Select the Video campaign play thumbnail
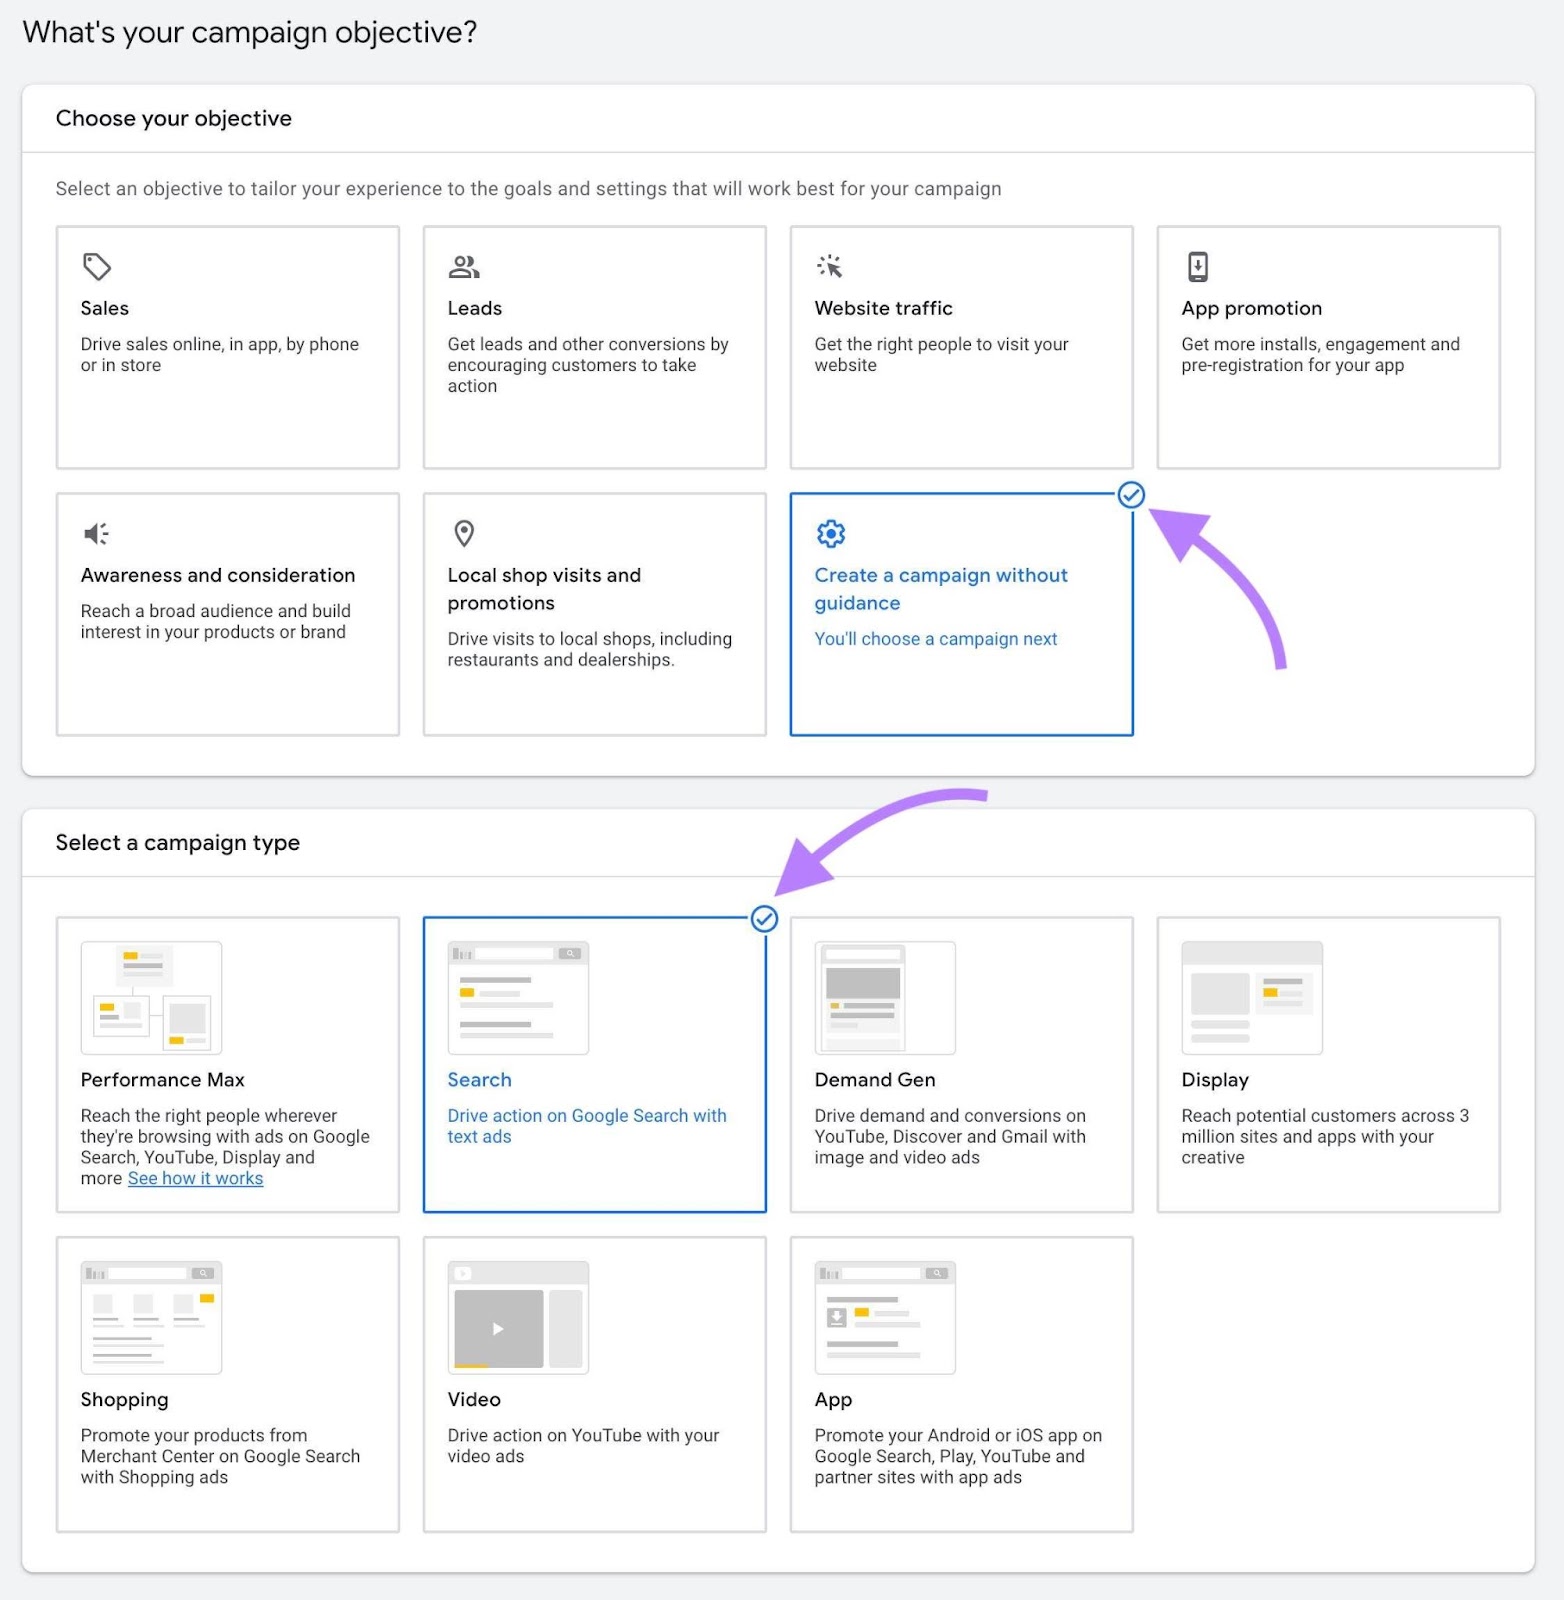The height and width of the screenshot is (1600, 1564). [x=518, y=1318]
